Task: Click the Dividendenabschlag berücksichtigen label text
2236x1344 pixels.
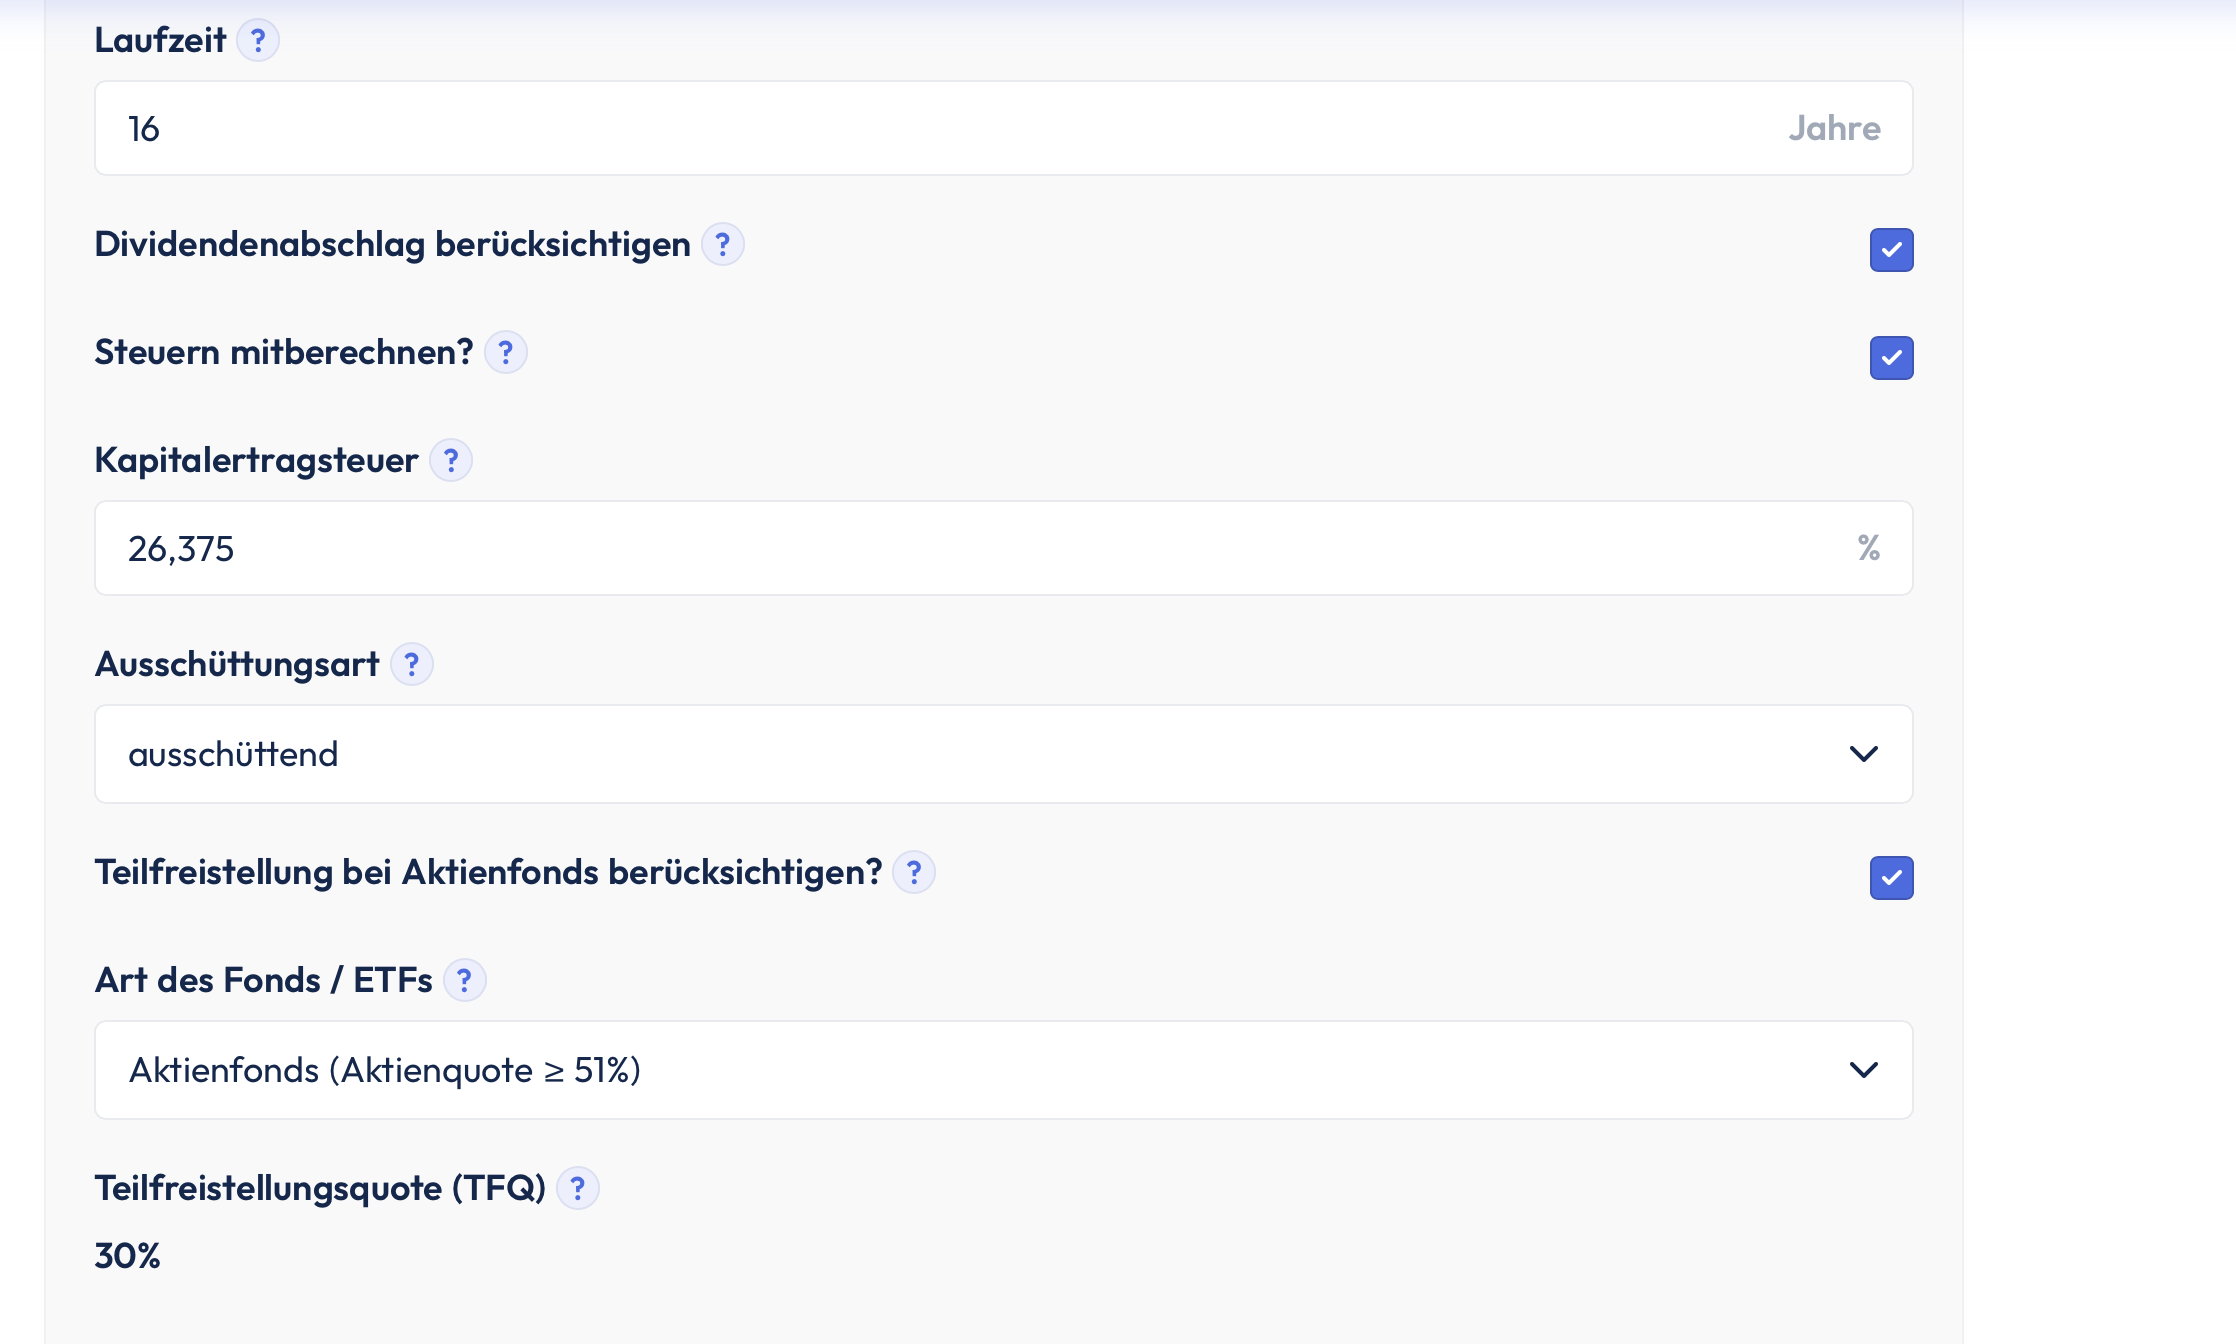Action: (392, 245)
